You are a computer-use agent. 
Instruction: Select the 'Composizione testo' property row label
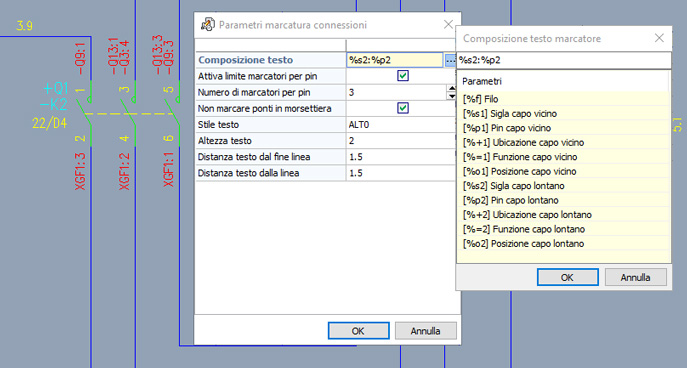[x=271, y=60]
